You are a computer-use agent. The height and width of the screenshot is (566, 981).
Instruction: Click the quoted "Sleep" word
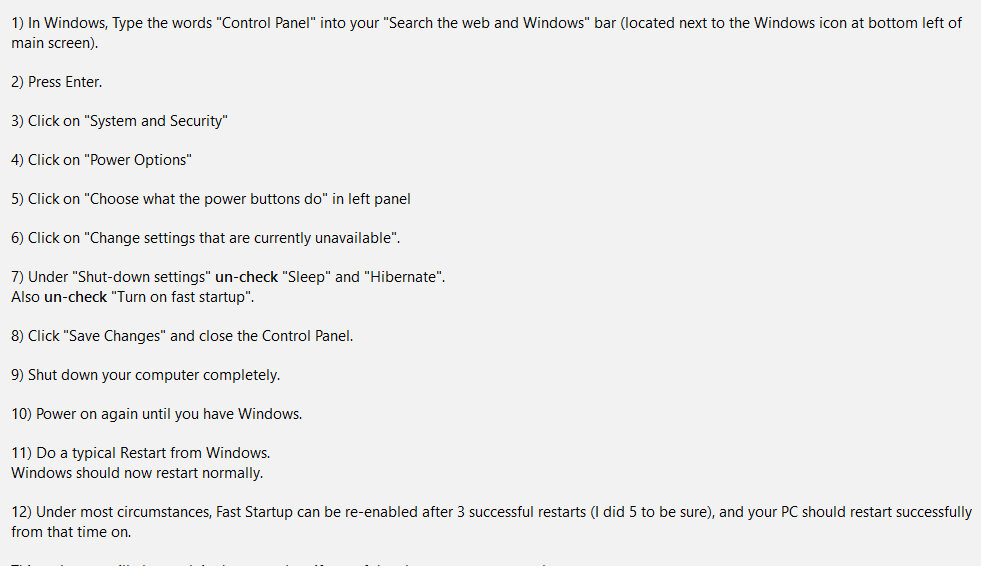click(307, 277)
